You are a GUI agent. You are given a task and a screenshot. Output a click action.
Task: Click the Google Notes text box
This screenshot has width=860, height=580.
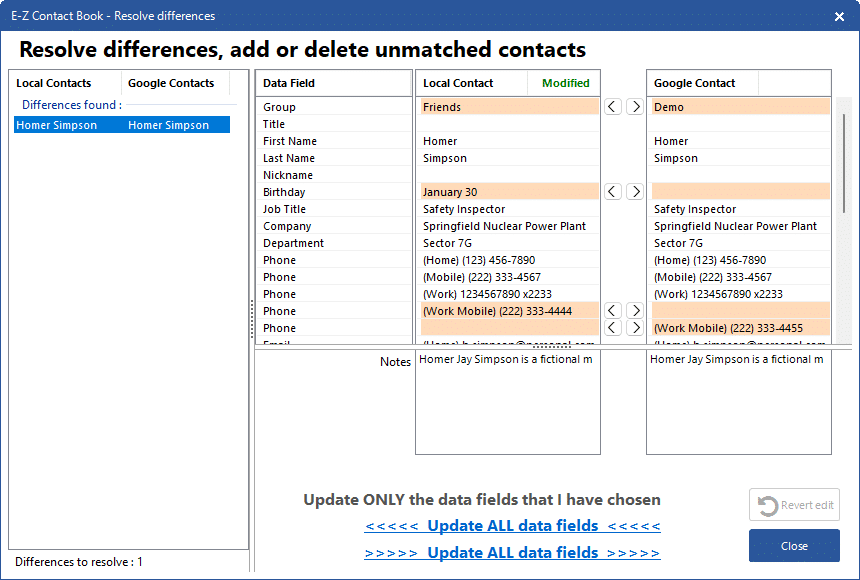(x=739, y=403)
